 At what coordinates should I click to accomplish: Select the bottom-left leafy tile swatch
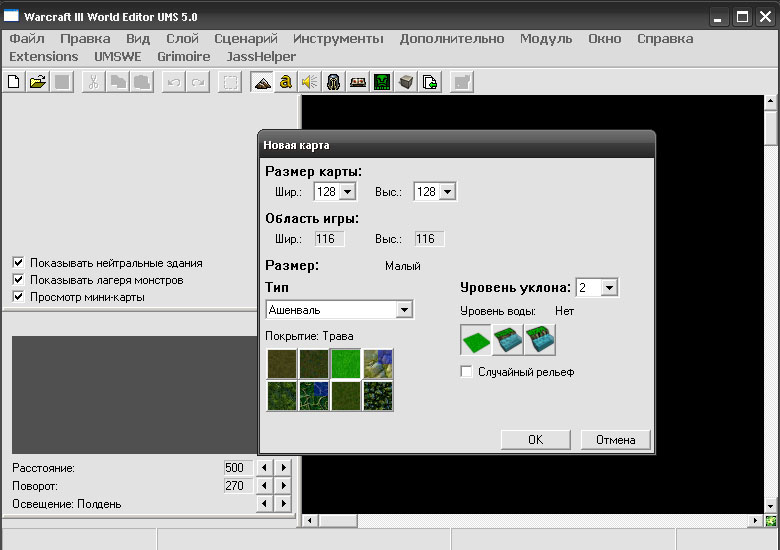coord(282,396)
